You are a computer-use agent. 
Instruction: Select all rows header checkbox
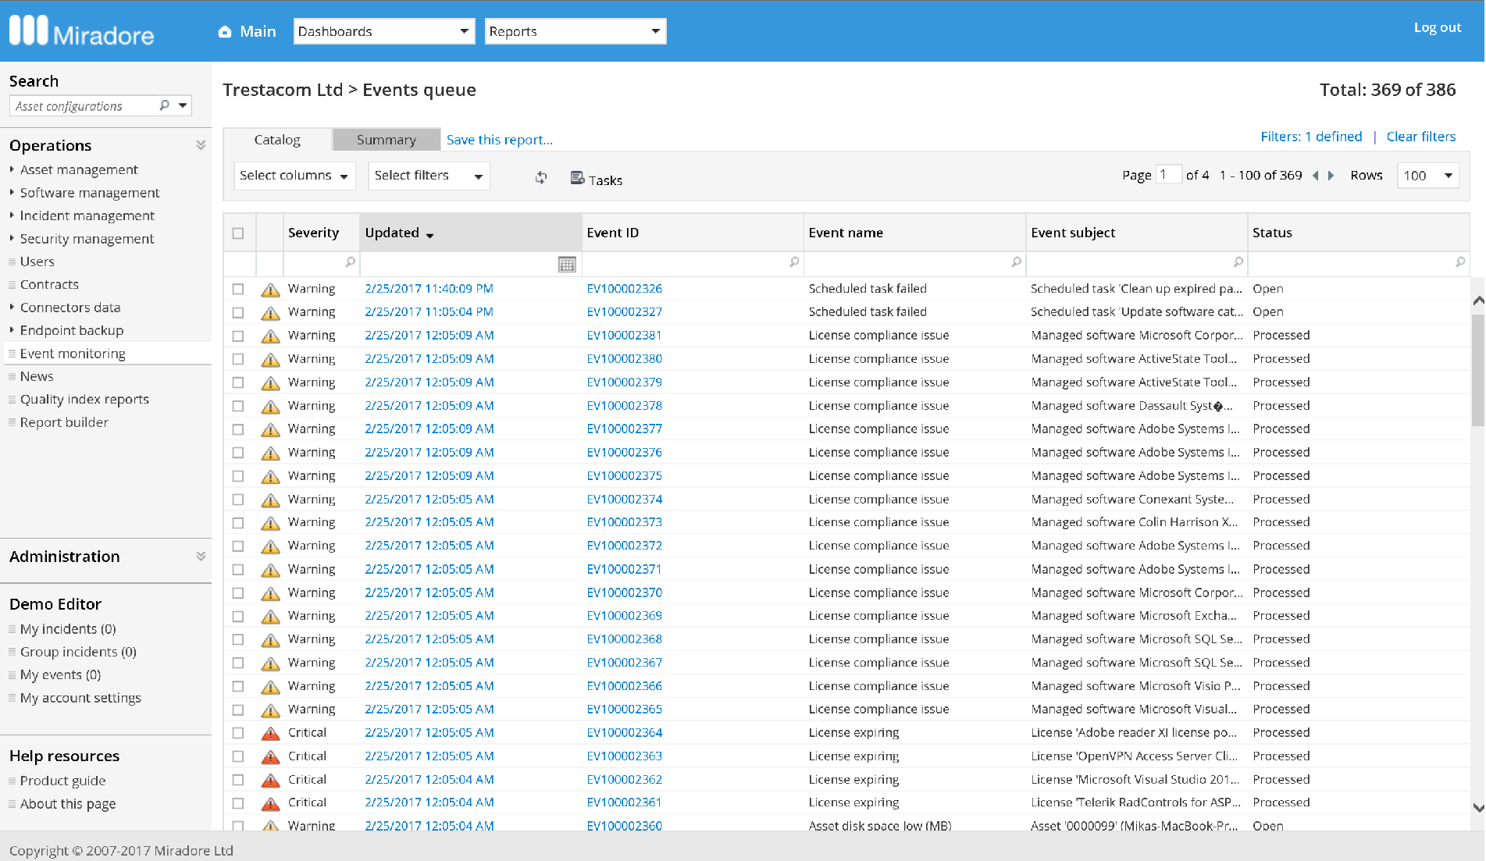(x=238, y=233)
